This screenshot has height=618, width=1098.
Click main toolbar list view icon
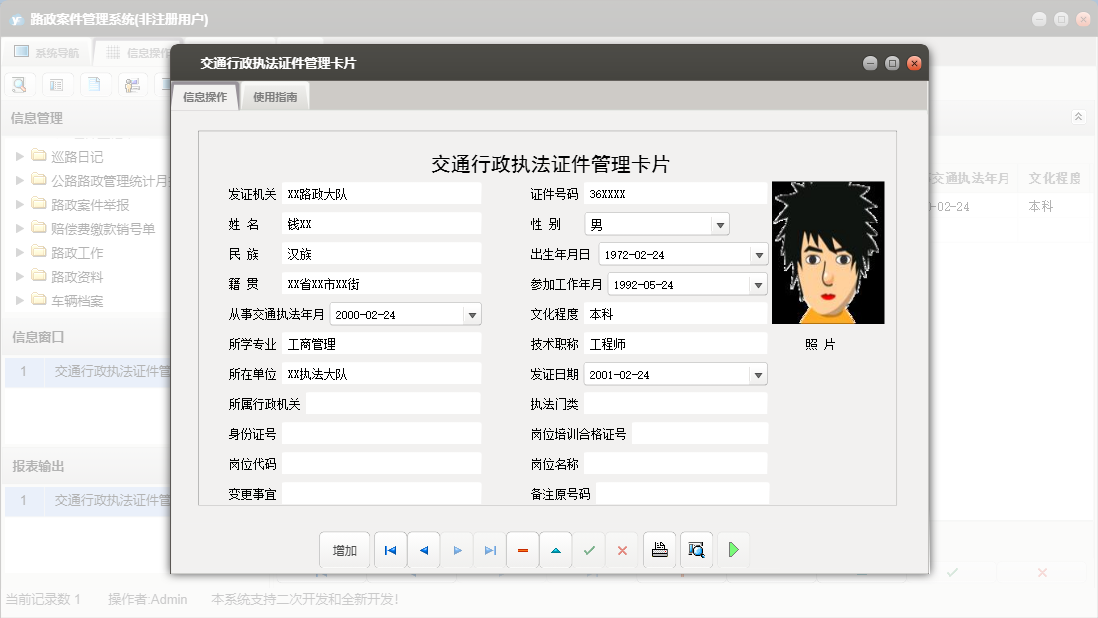coord(57,85)
